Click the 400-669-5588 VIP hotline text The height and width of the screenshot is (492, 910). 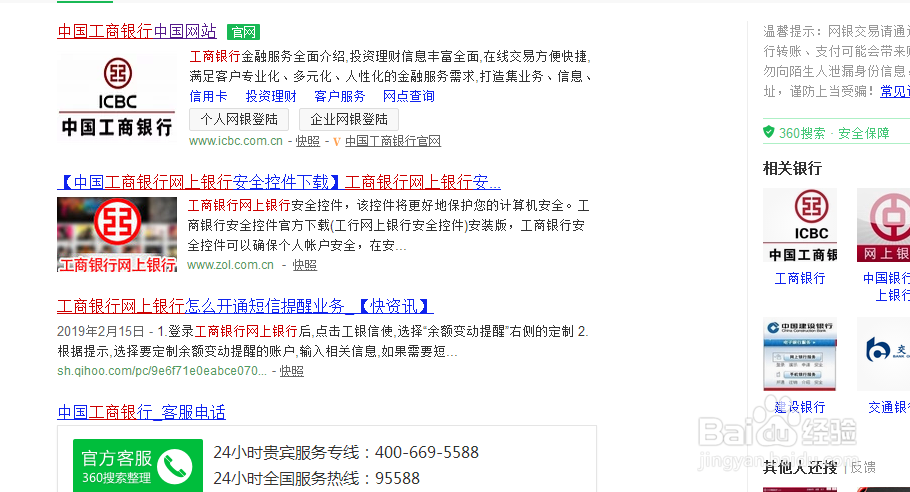point(427,453)
